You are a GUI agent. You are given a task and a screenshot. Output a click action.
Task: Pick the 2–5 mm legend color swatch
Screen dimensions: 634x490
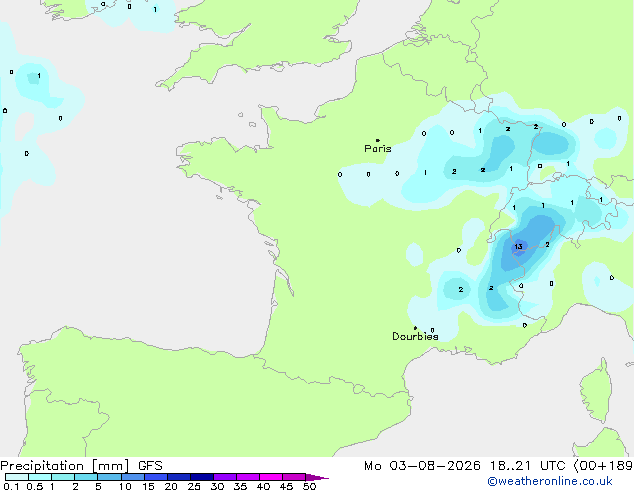coord(86,477)
